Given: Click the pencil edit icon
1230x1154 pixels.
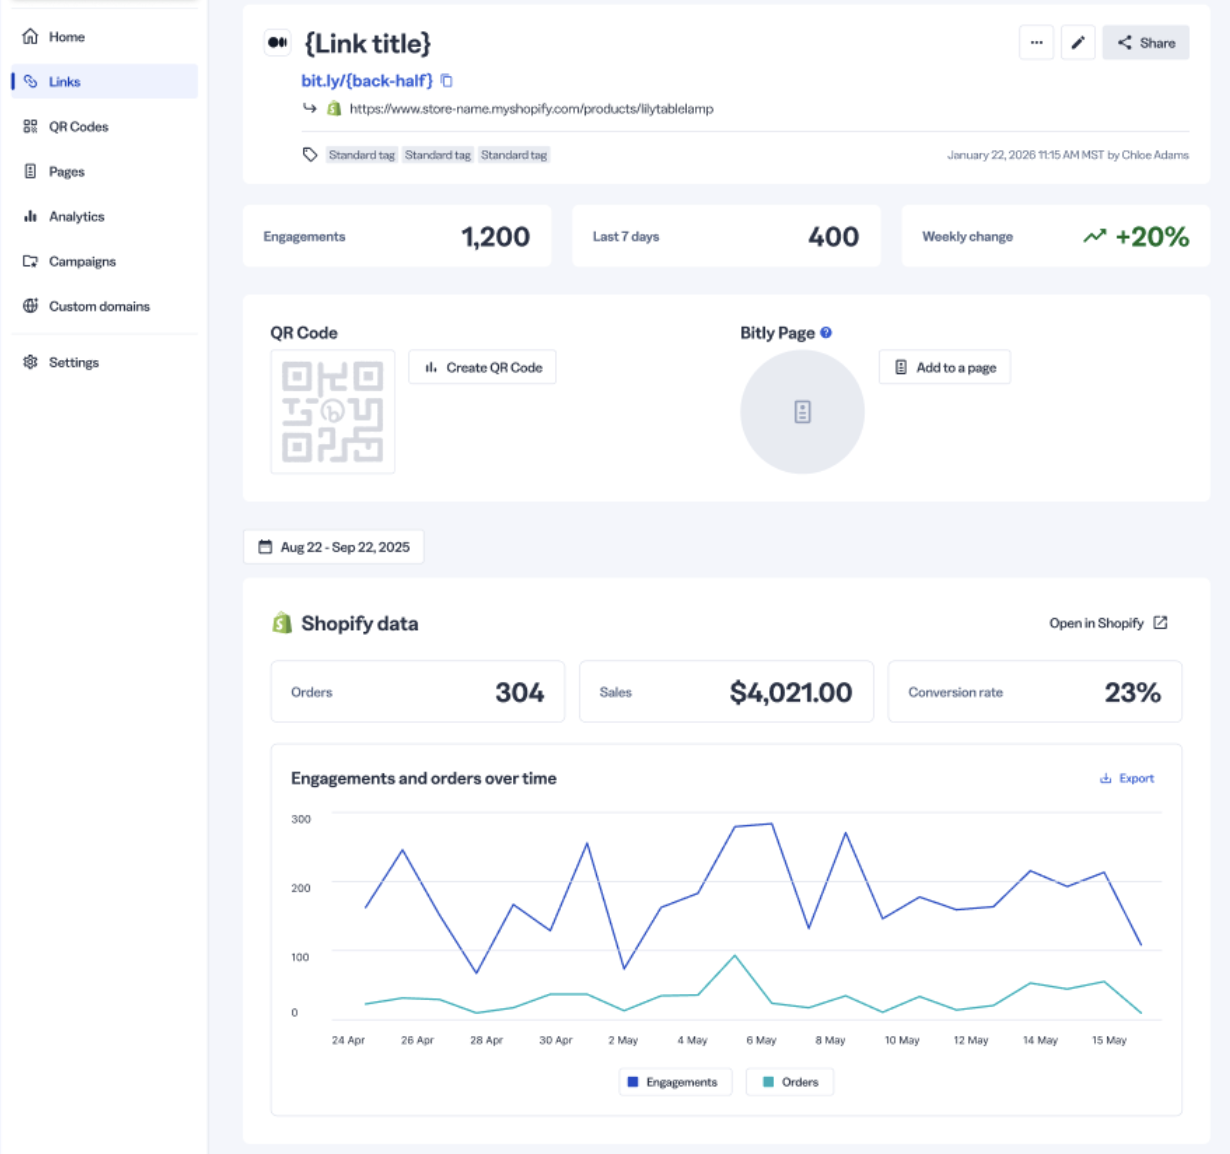Looking at the screenshot, I should (x=1078, y=43).
